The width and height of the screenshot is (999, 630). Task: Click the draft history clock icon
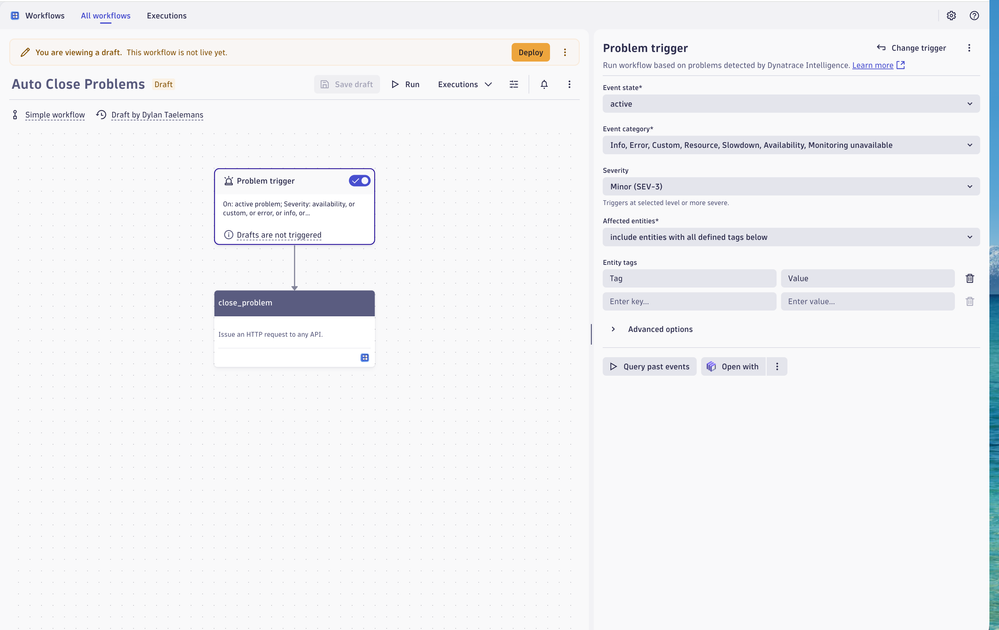tap(101, 115)
